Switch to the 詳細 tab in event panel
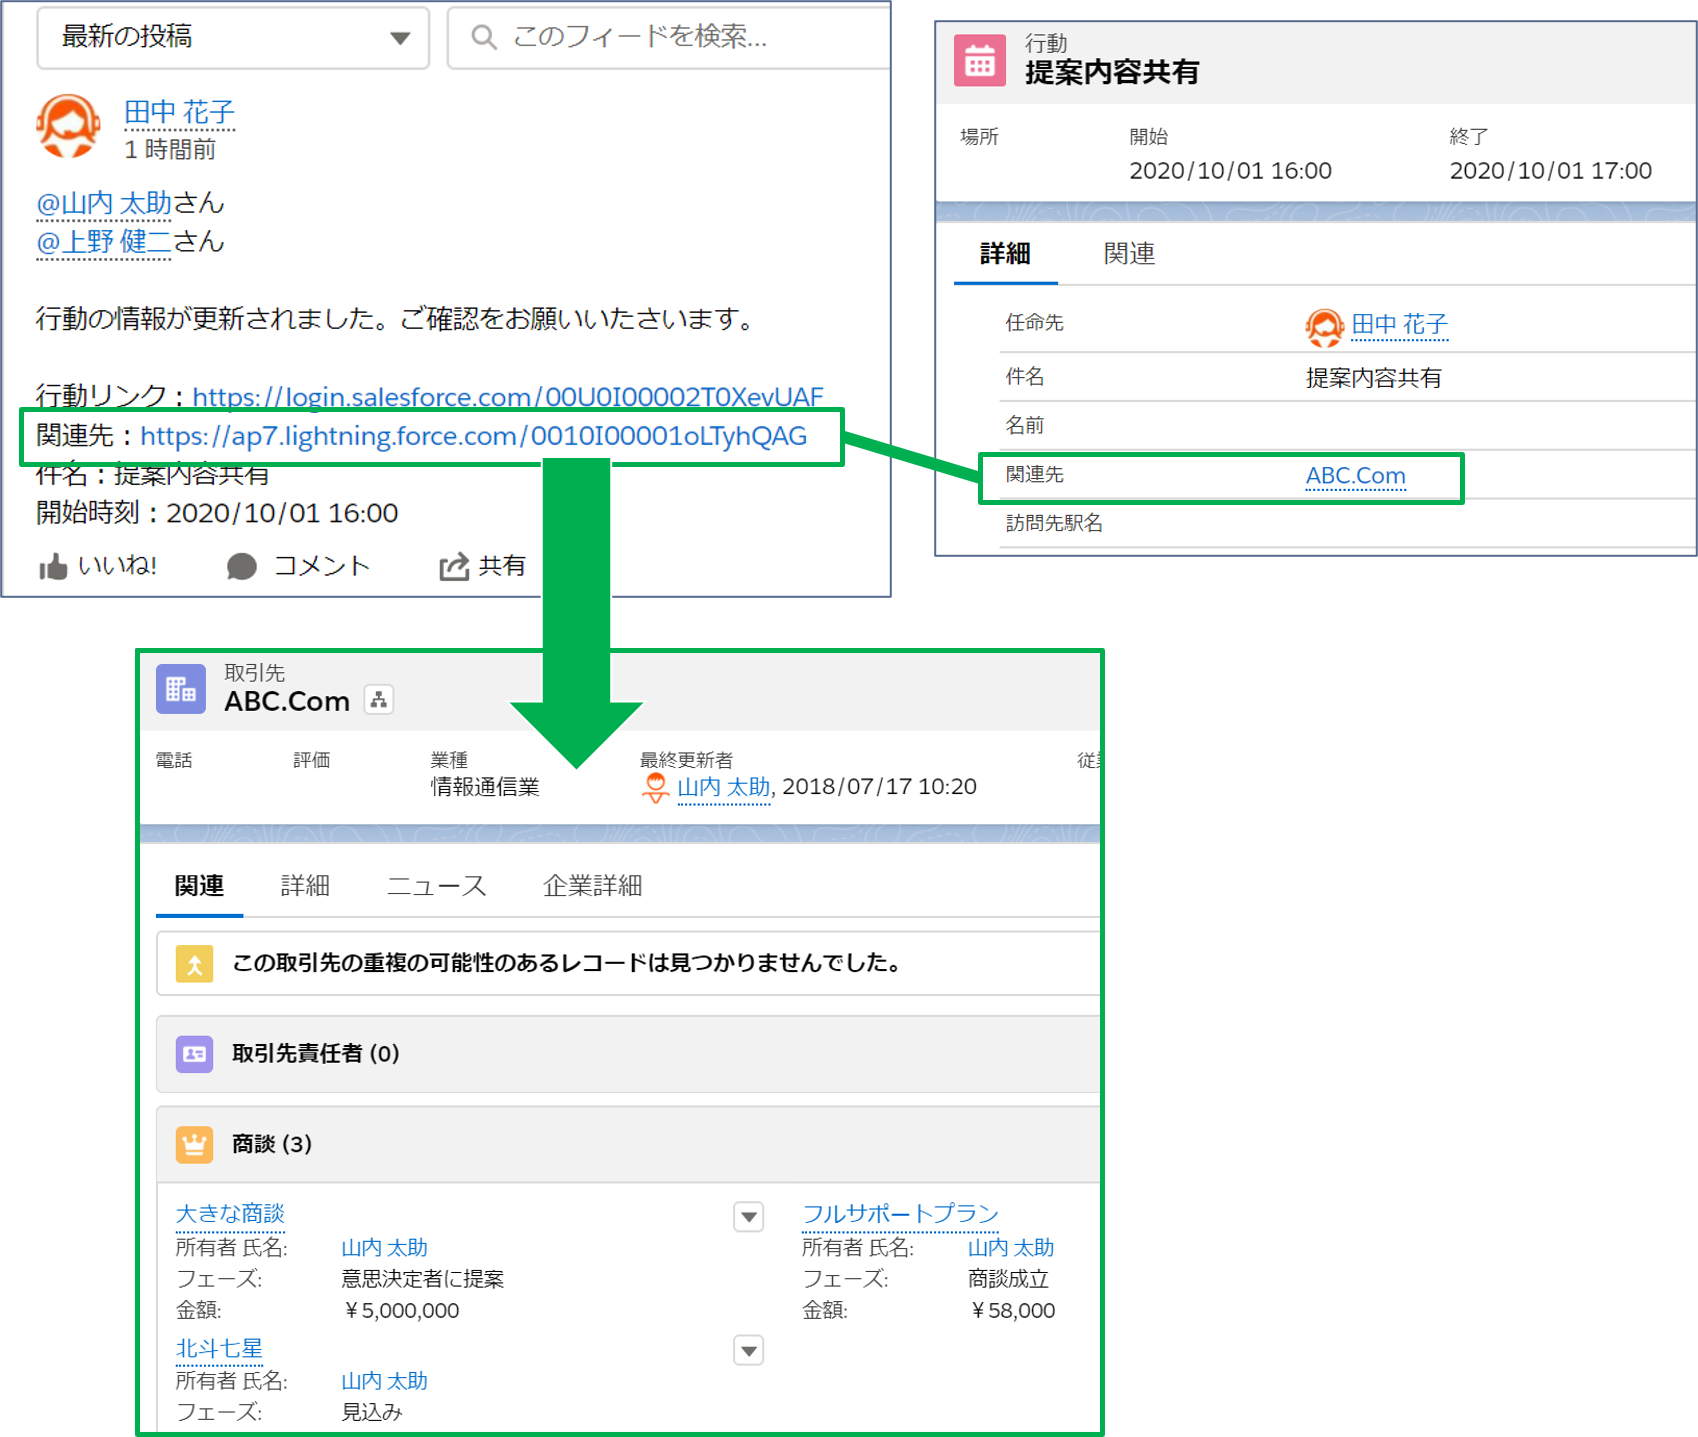Screen dimensions: 1698x1437 click(x=1005, y=254)
